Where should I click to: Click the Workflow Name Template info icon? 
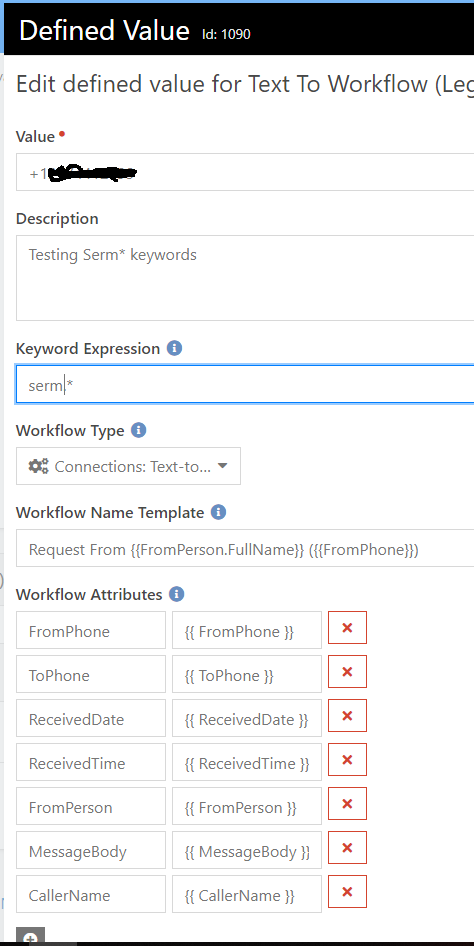click(218, 512)
